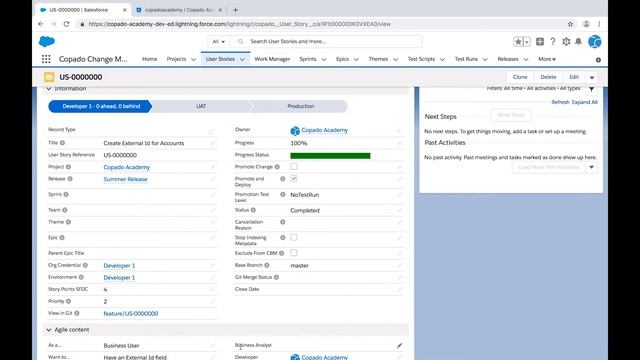
Task: Open browser profile icon
Action: click(x=586, y=24)
